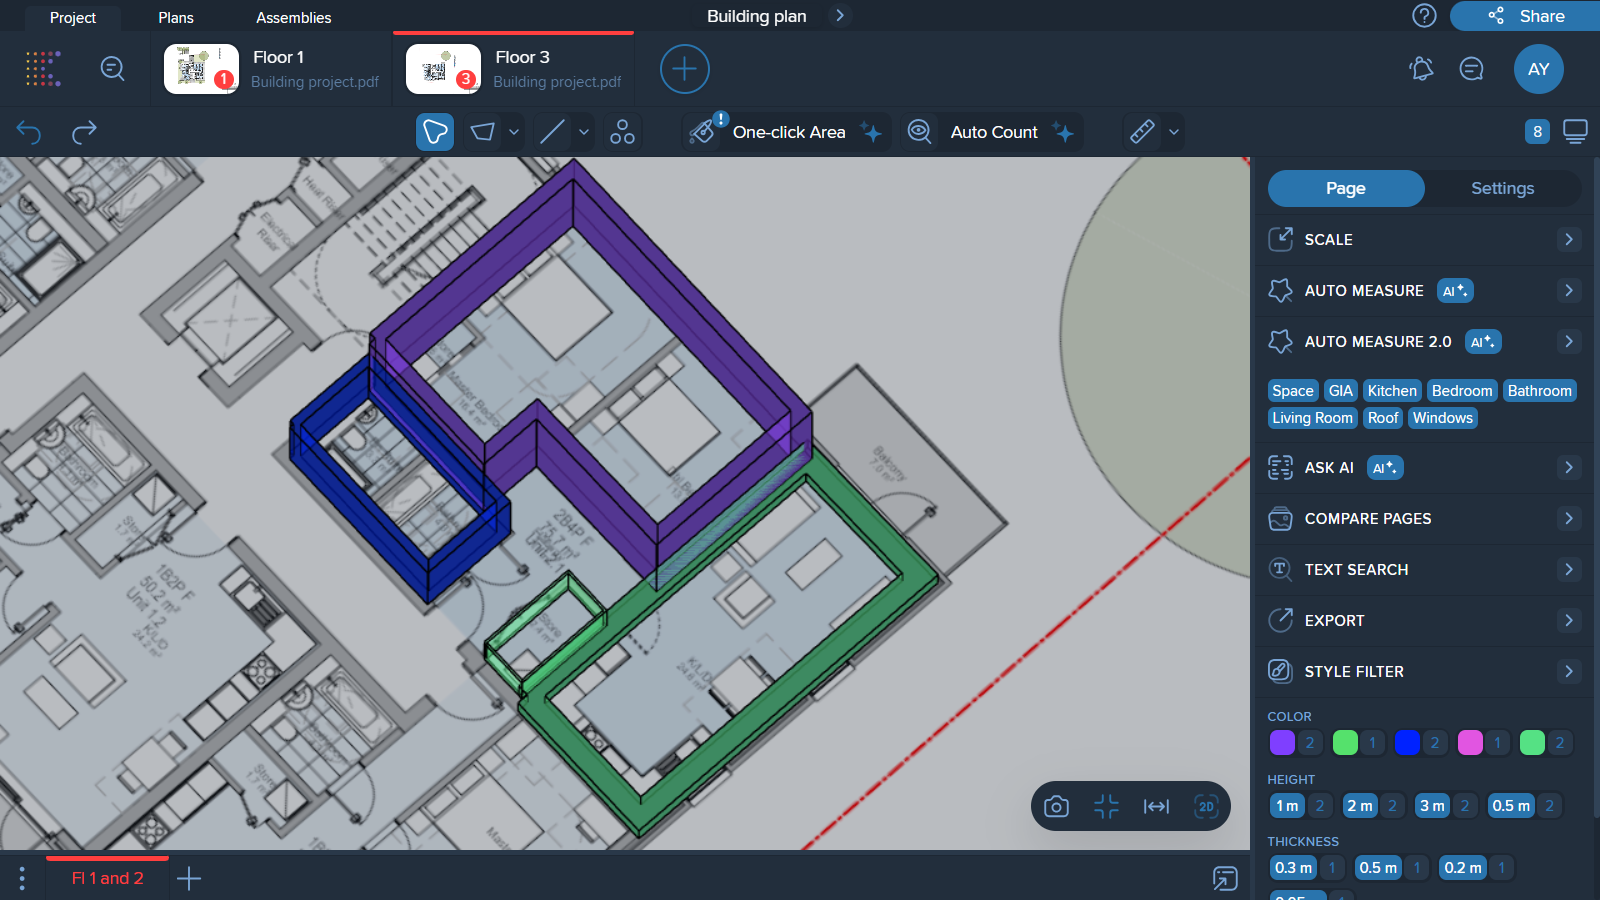Screen dimensions: 1600x900
Task: Click the fit width arrows icon
Action: (1156, 806)
